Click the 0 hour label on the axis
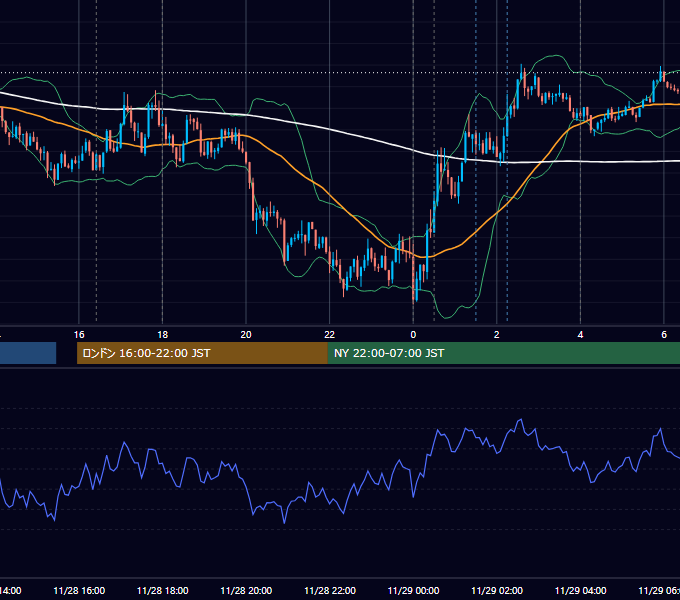Screen dimensions: 680x600 click(x=413, y=335)
